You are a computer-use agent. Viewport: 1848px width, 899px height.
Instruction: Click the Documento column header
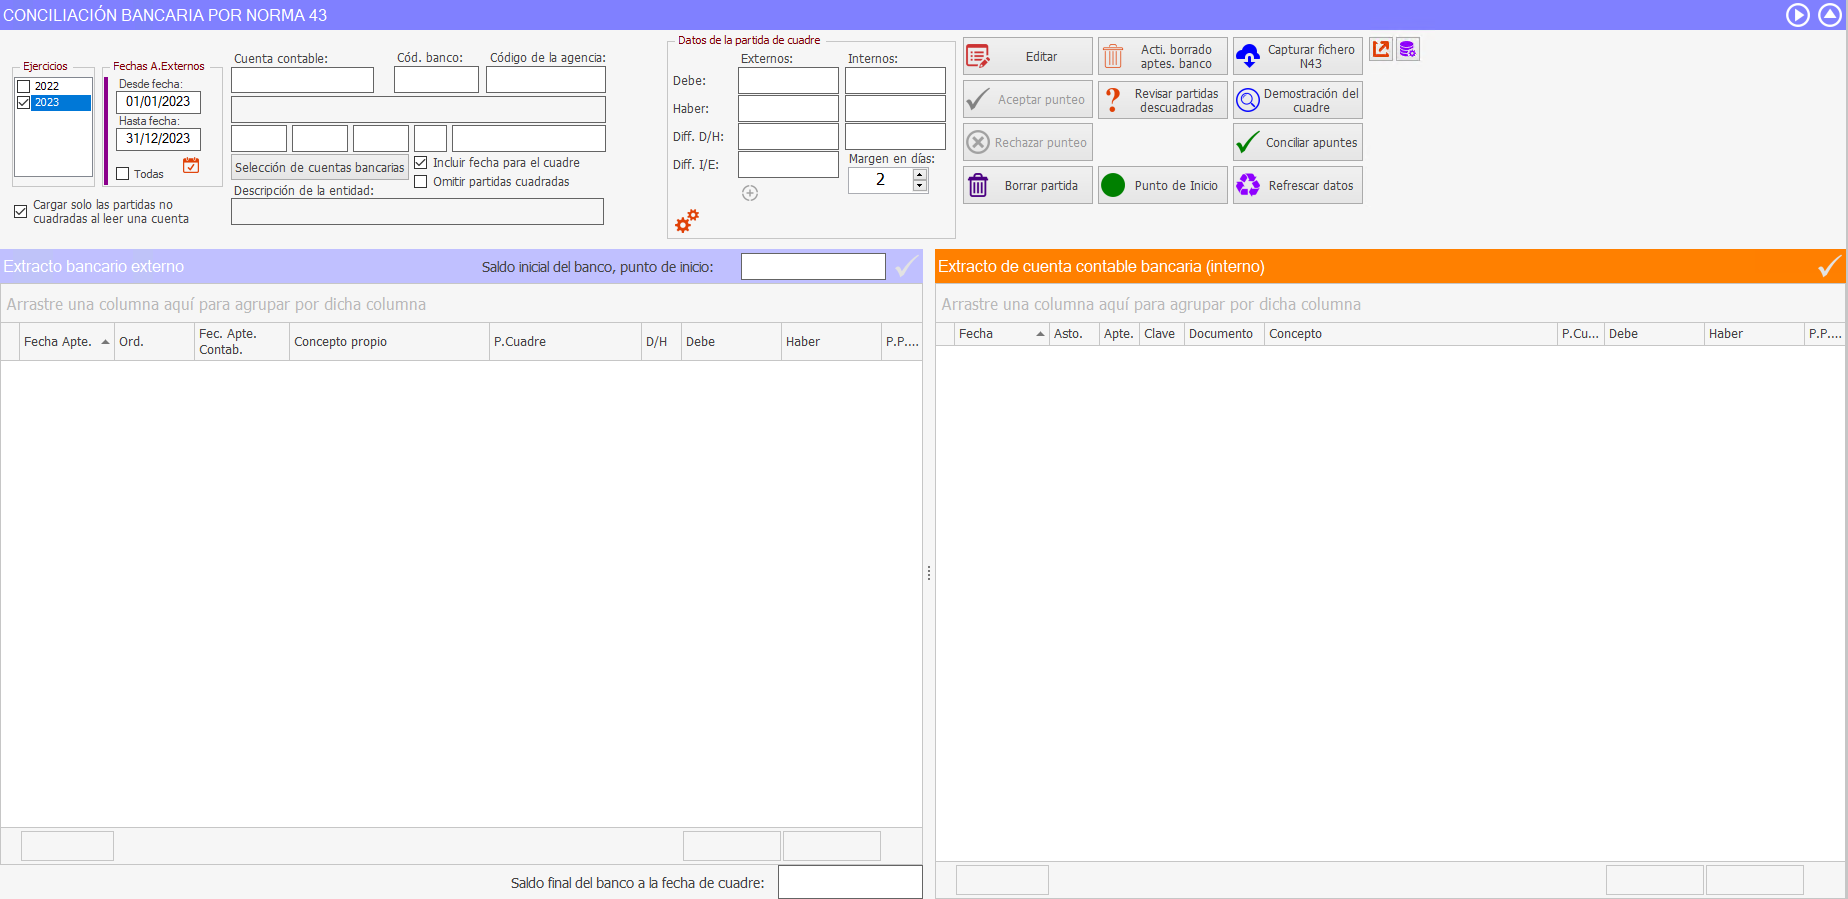pyautogui.click(x=1220, y=334)
